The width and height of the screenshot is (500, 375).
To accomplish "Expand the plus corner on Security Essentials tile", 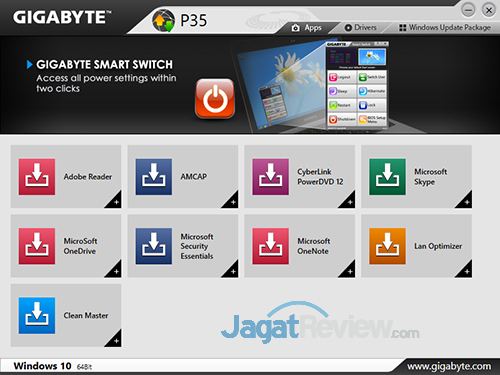I will coord(232,271).
